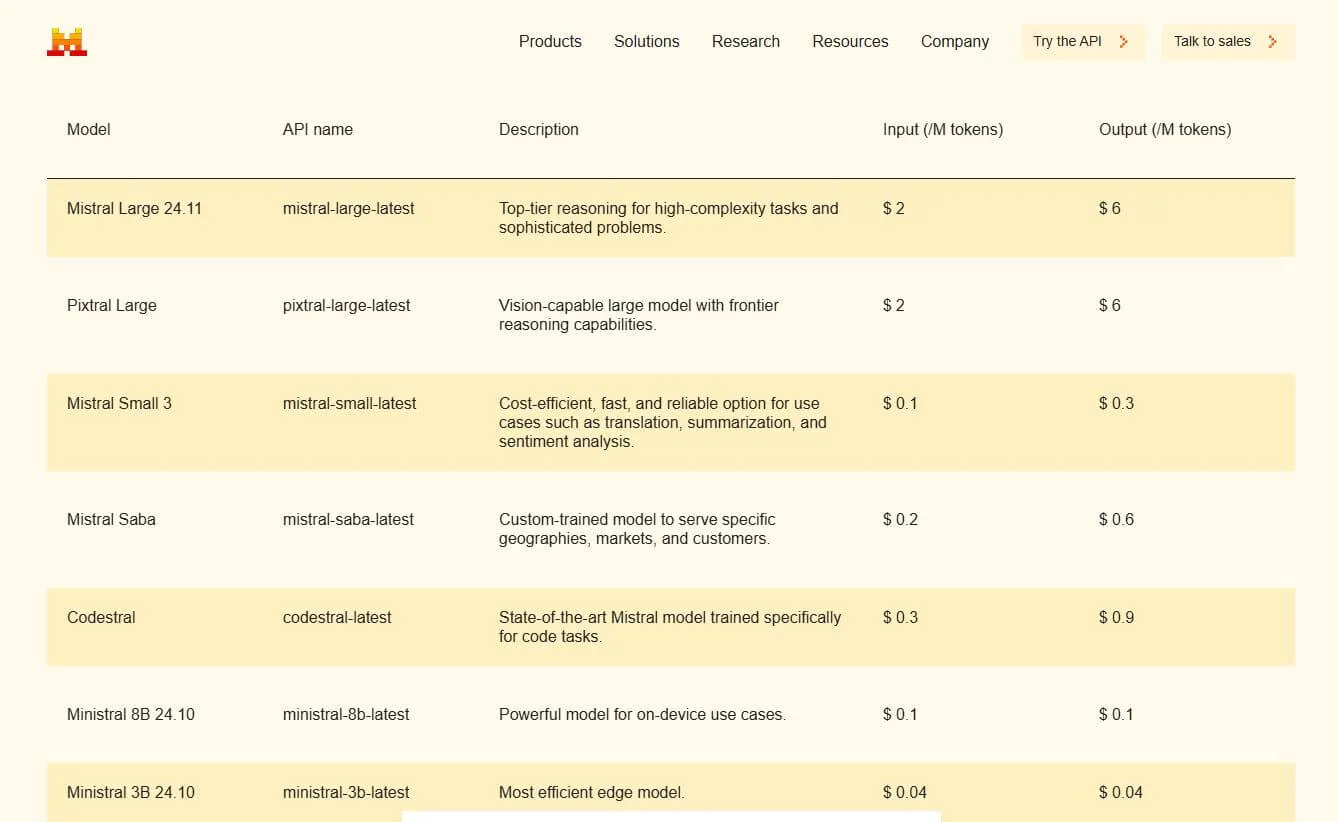Click the Output (/M tokens) column header
The image size is (1337, 822).
pos(1164,129)
